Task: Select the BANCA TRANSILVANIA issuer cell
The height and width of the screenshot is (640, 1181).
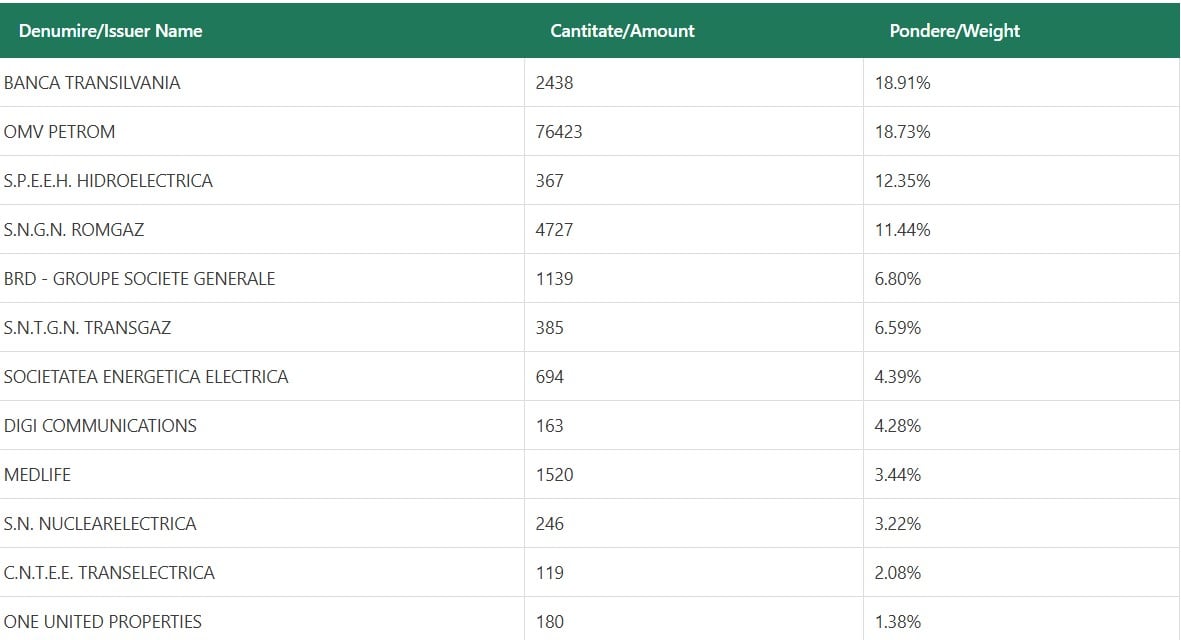Action: [x=92, y=83]
